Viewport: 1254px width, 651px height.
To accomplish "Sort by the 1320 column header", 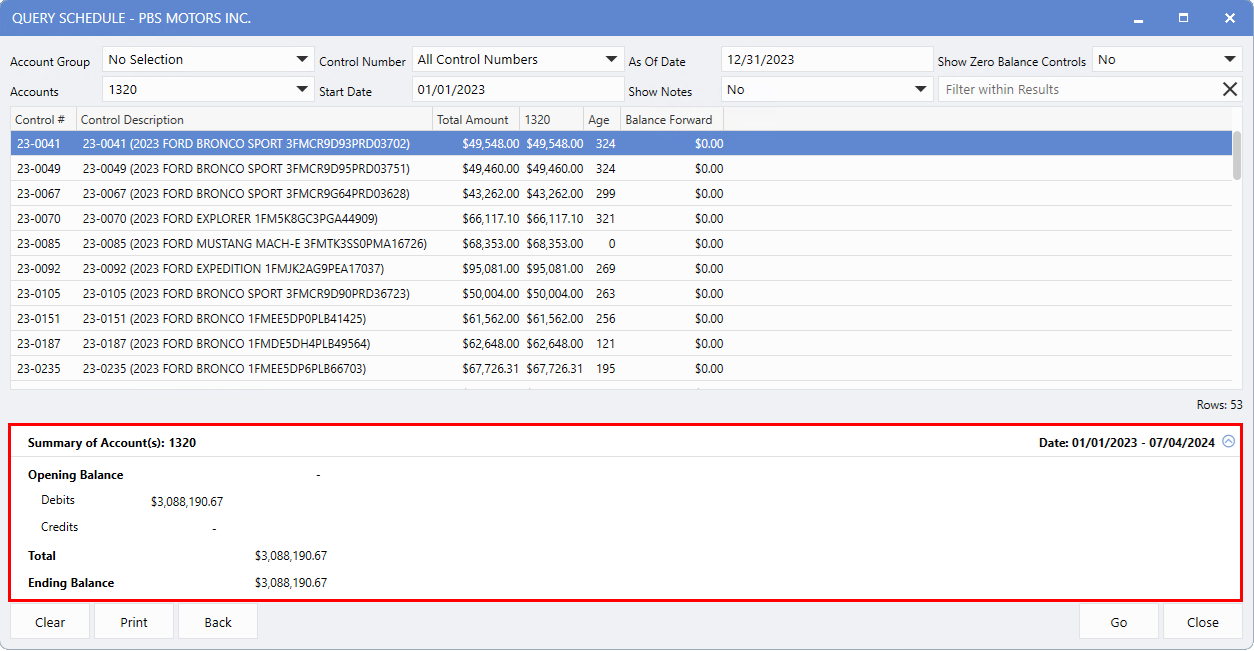I will coord(552,120).
